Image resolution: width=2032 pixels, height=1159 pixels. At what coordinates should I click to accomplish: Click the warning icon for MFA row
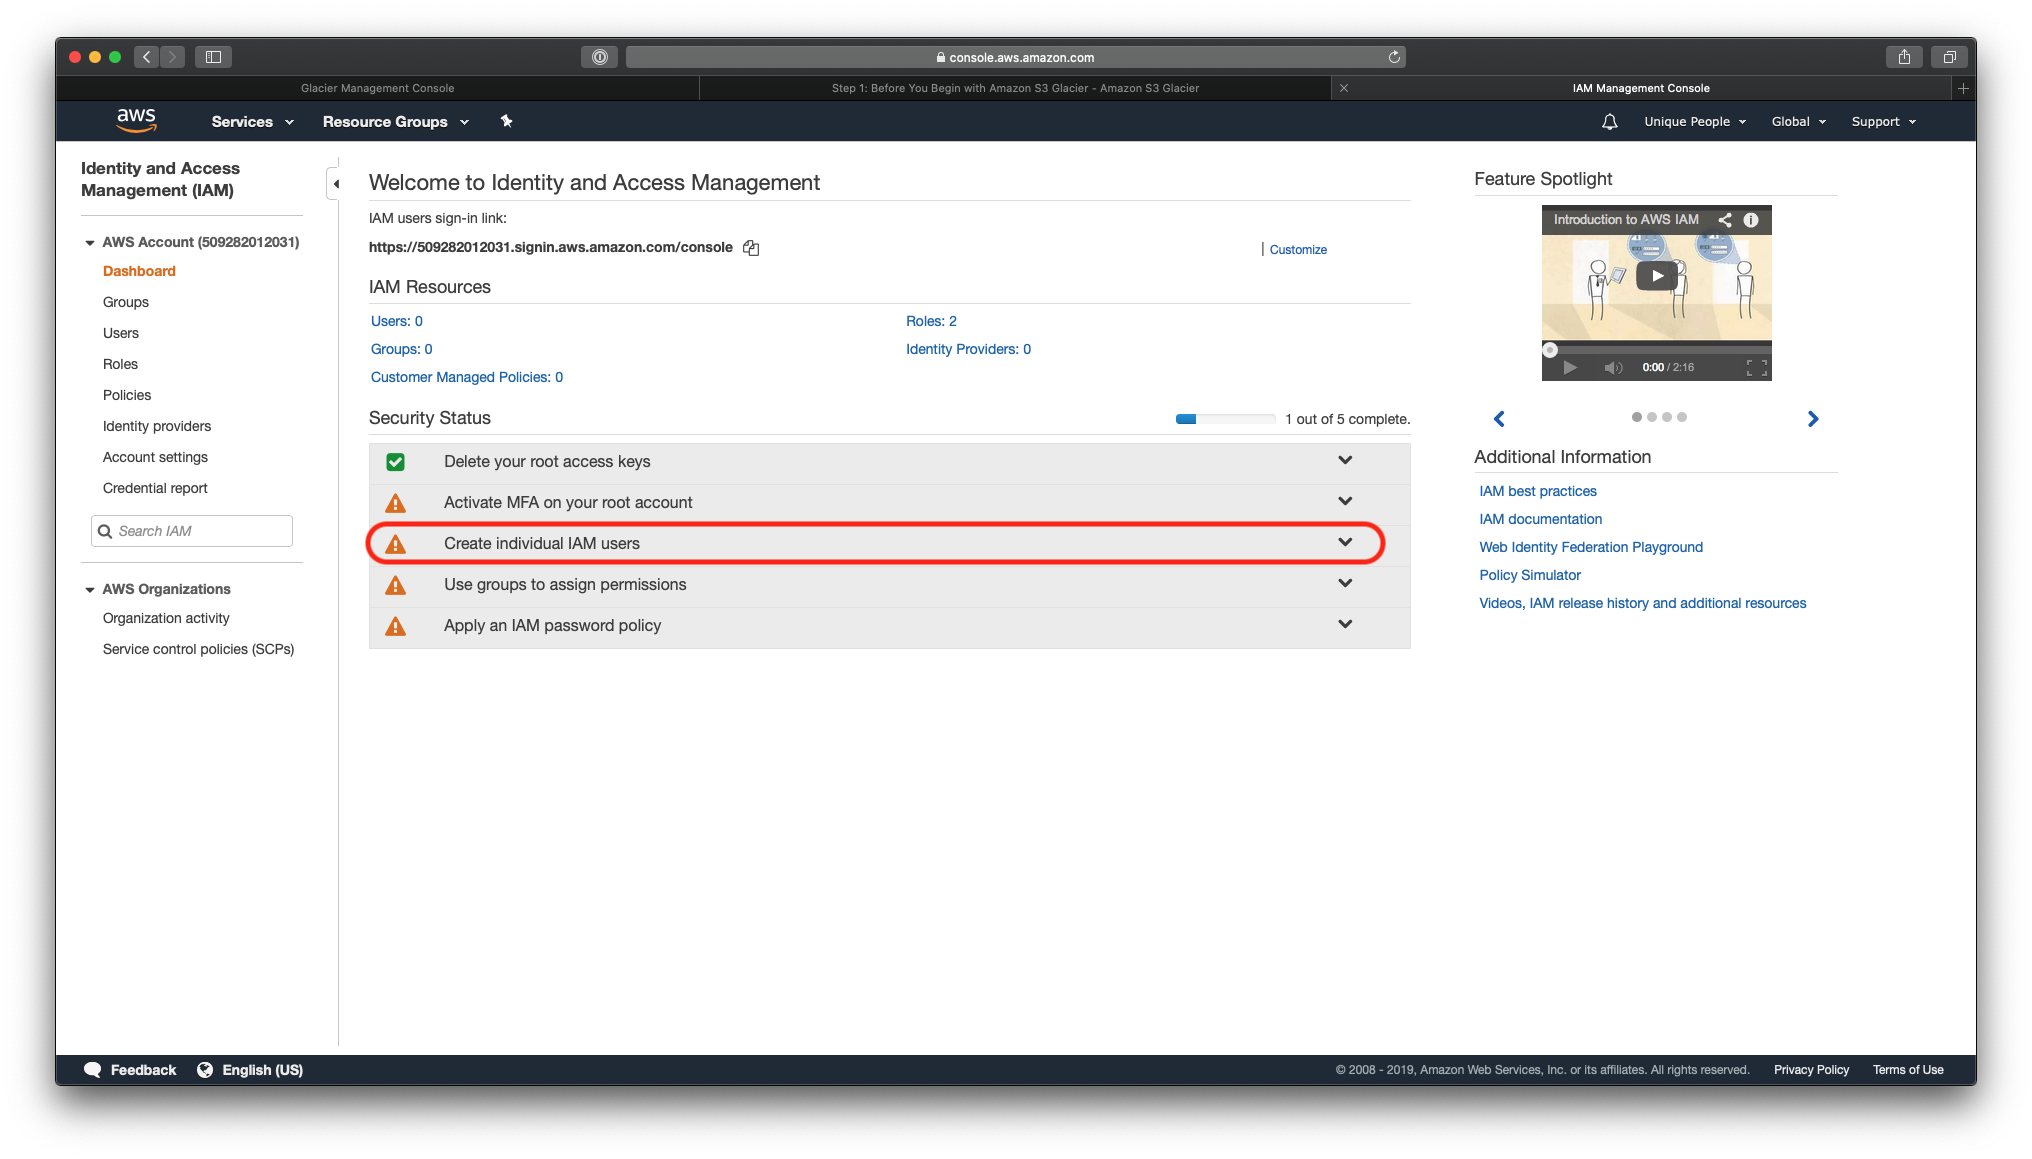coord(396,503)
